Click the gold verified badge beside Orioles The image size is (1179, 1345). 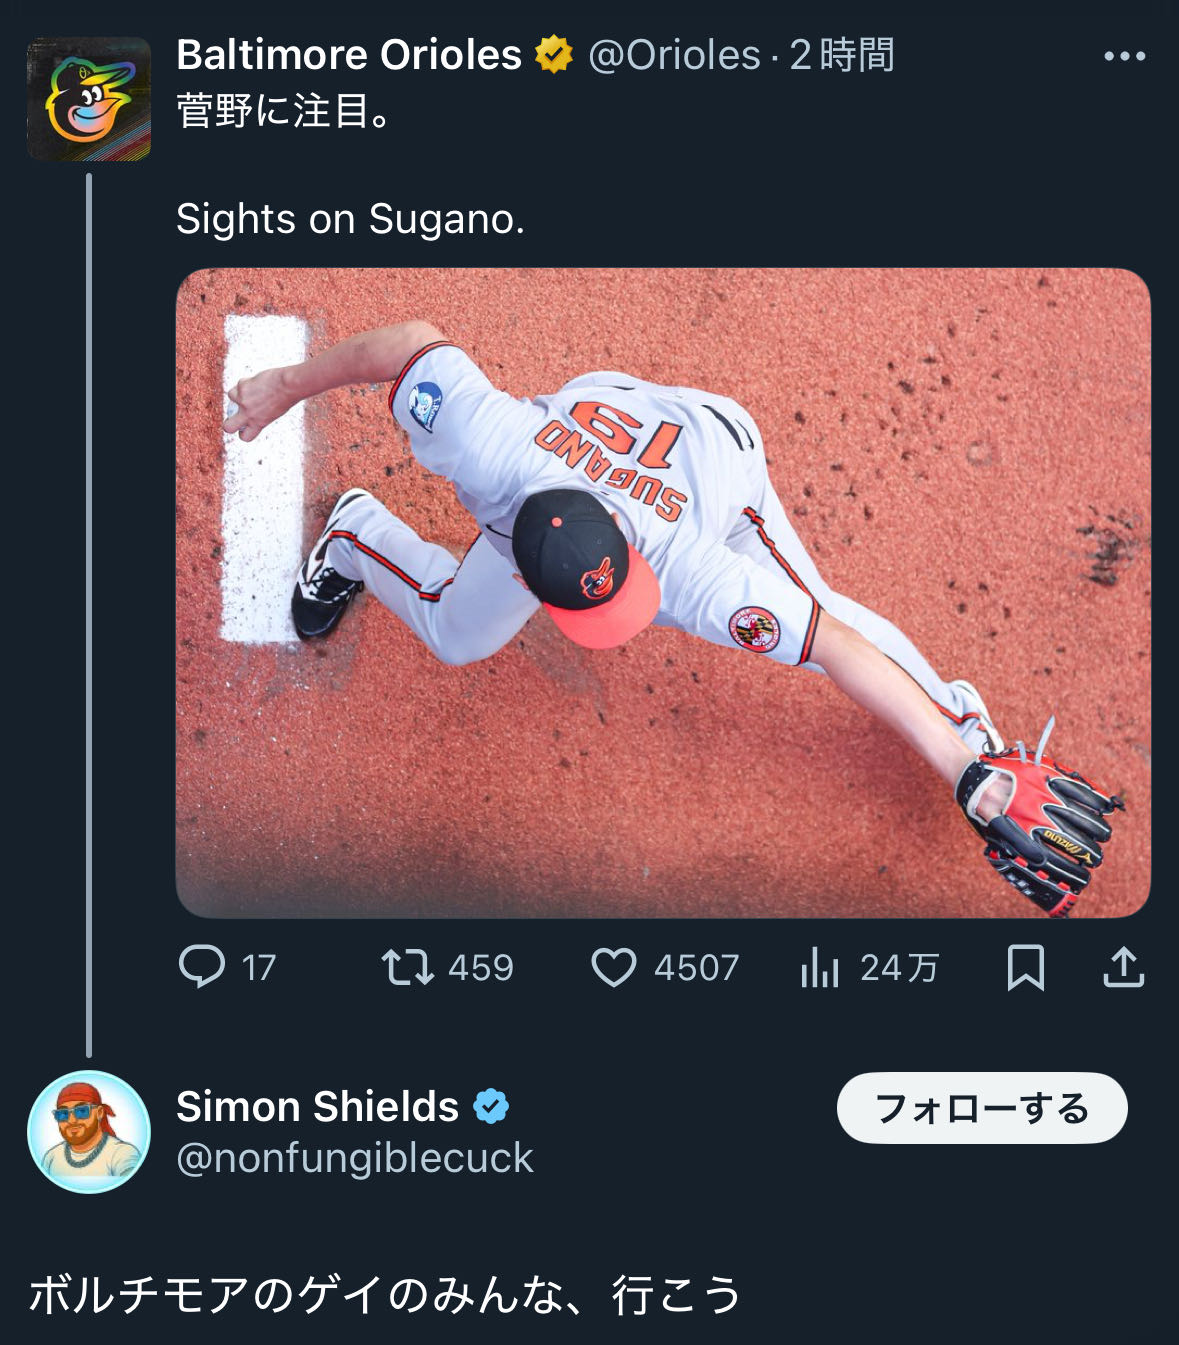[x=553, y=55]
